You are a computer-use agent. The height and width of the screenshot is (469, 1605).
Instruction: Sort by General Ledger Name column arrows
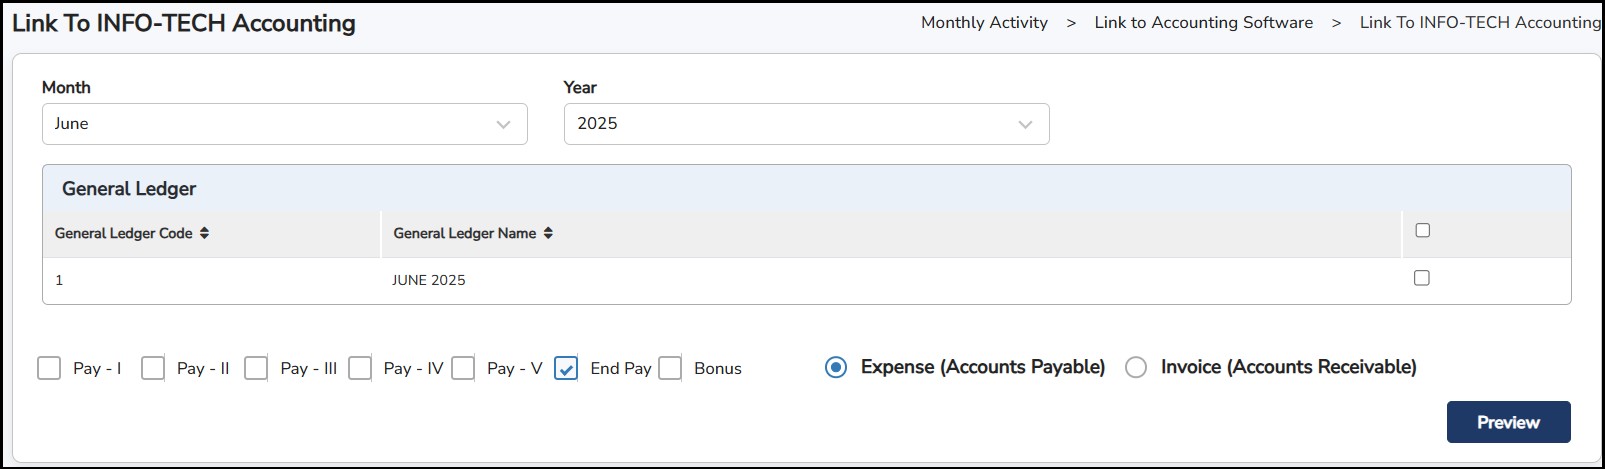tap(548, 233)
